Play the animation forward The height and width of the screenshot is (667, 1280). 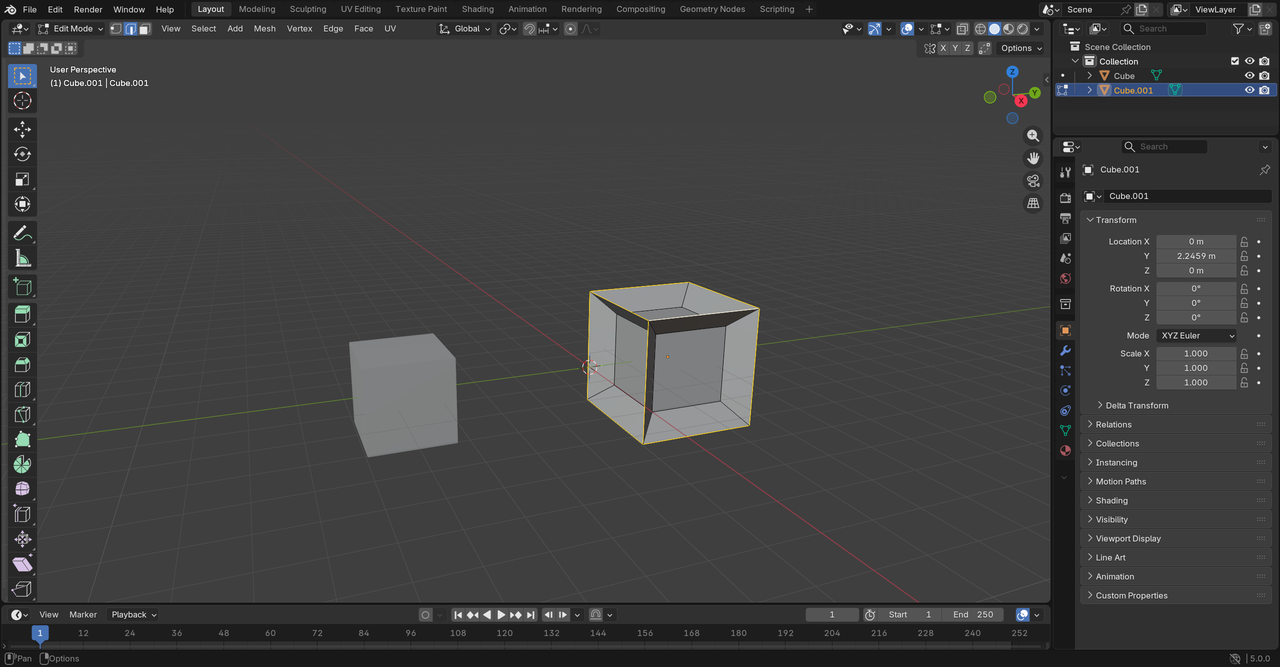pos(501,615)
